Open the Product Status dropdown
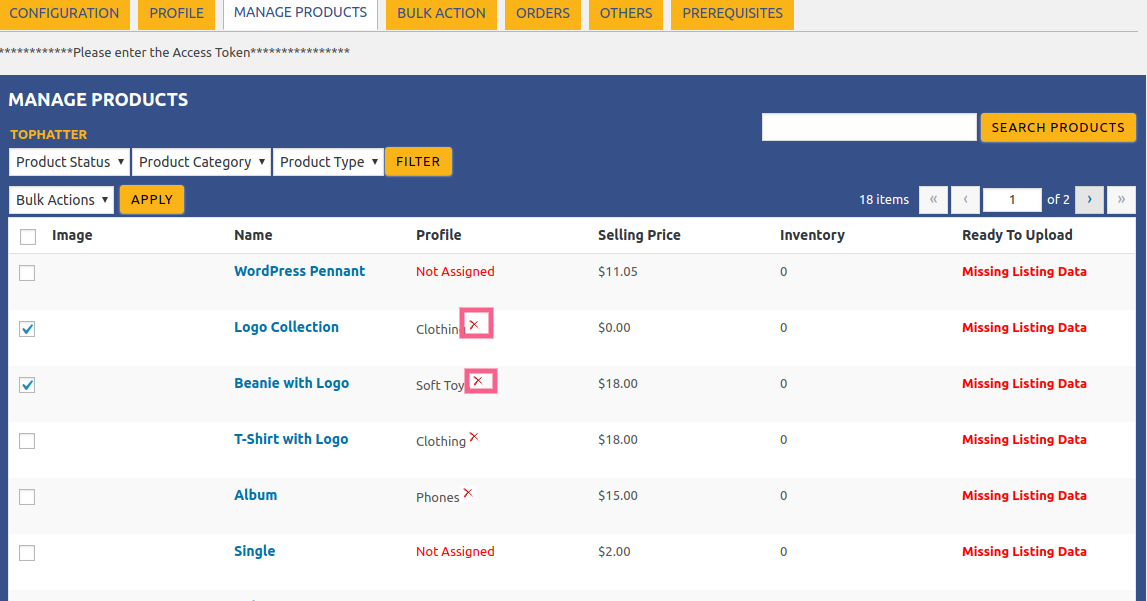Viewport: 1147px width, 601px height. click(70, 162)
